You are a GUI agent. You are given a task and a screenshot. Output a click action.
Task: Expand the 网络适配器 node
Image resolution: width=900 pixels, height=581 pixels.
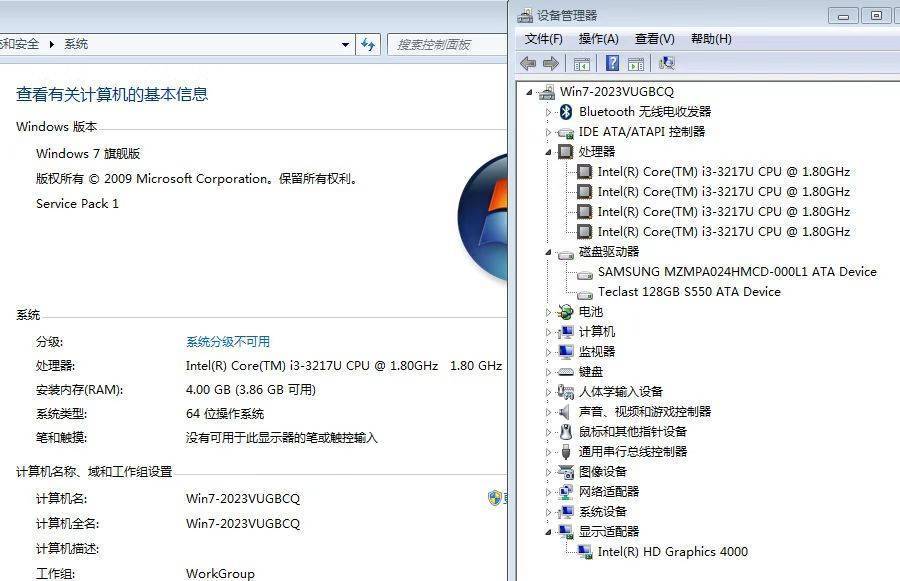coord(548,492)
